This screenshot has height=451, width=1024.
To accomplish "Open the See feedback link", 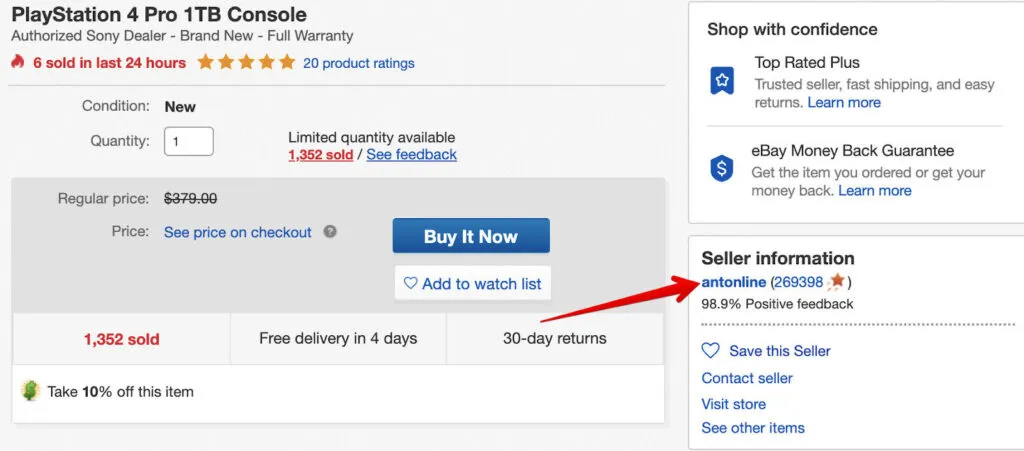I will point(411,155).
